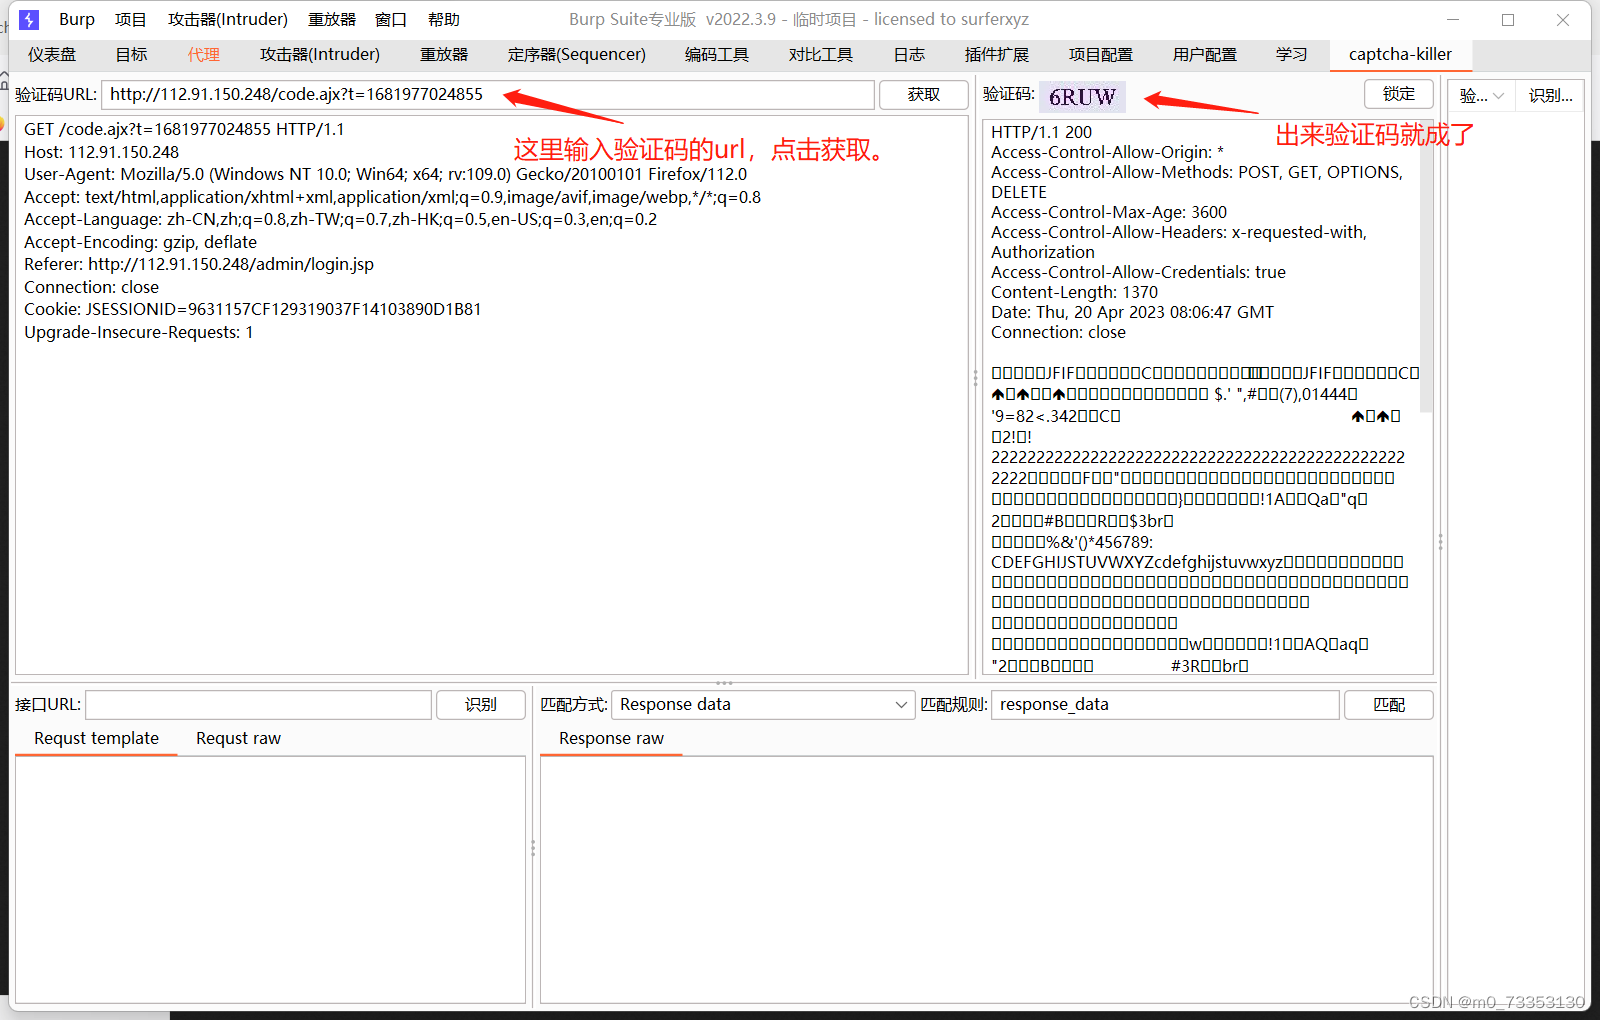This screenshot has height=1020, width=1600.
Task: Click the Burp Suite logo icon
Action: 29,19
